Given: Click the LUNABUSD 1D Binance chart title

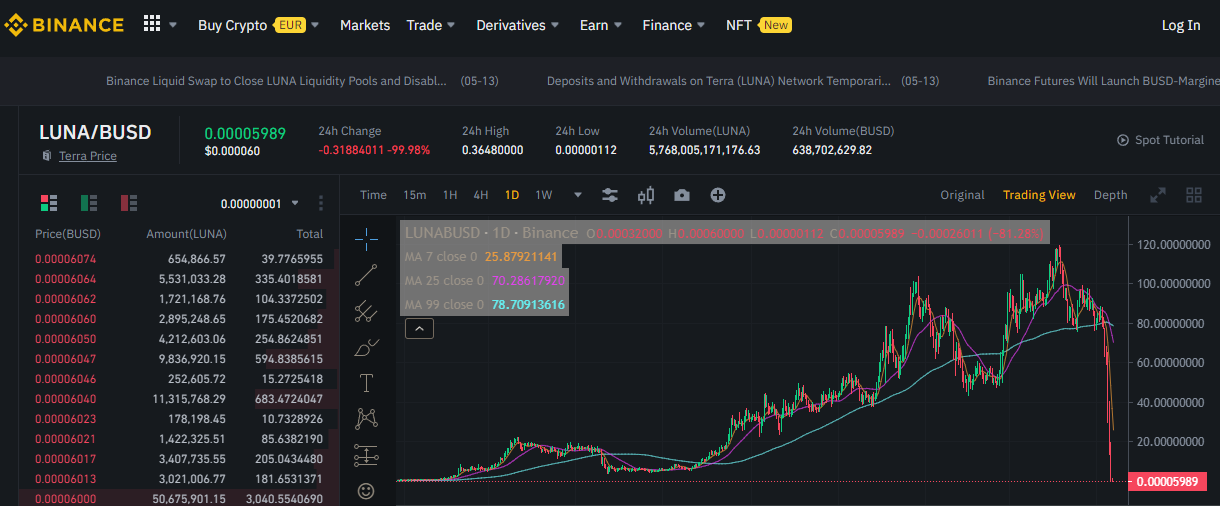Looking at the screenshot, I should (491, 233).
